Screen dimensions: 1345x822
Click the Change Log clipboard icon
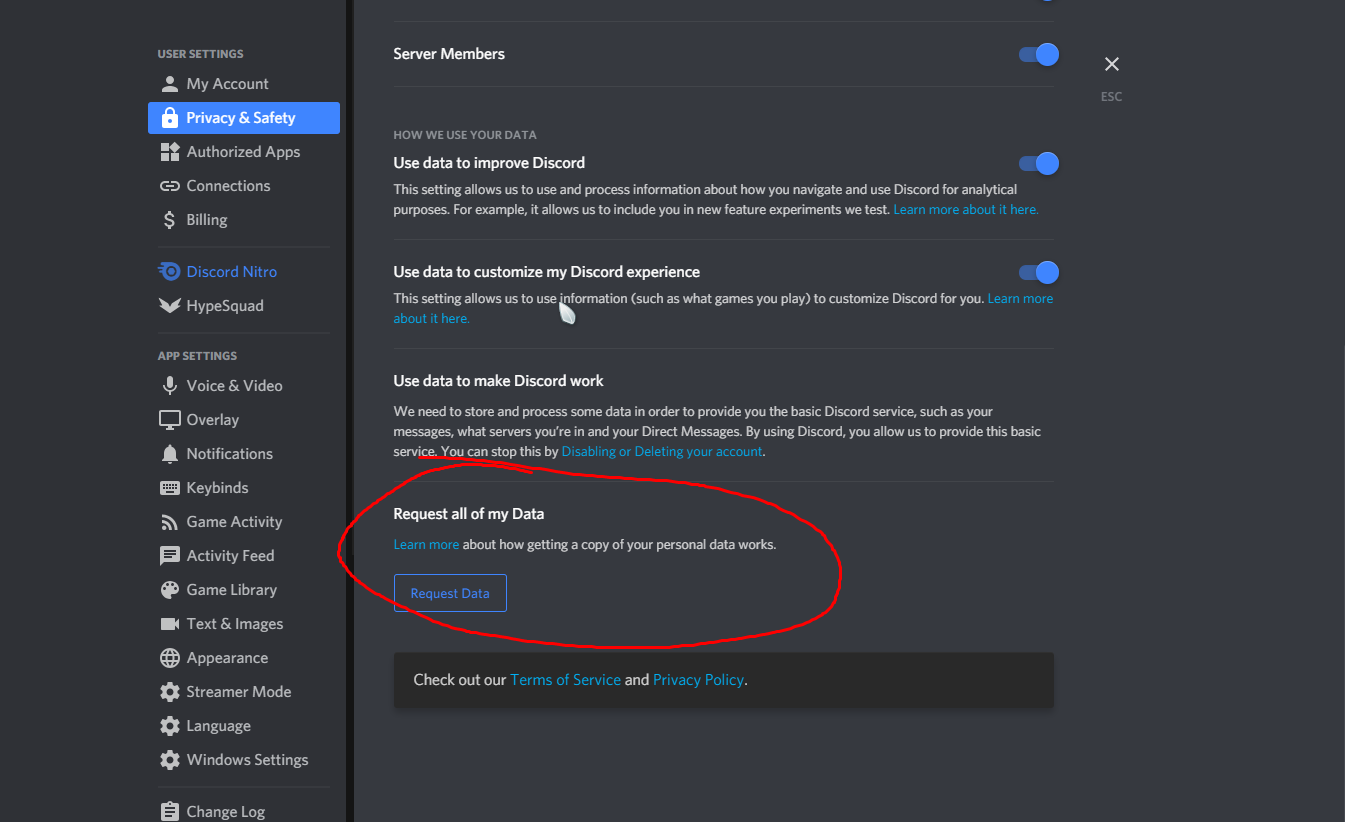[x=170, y=811]
